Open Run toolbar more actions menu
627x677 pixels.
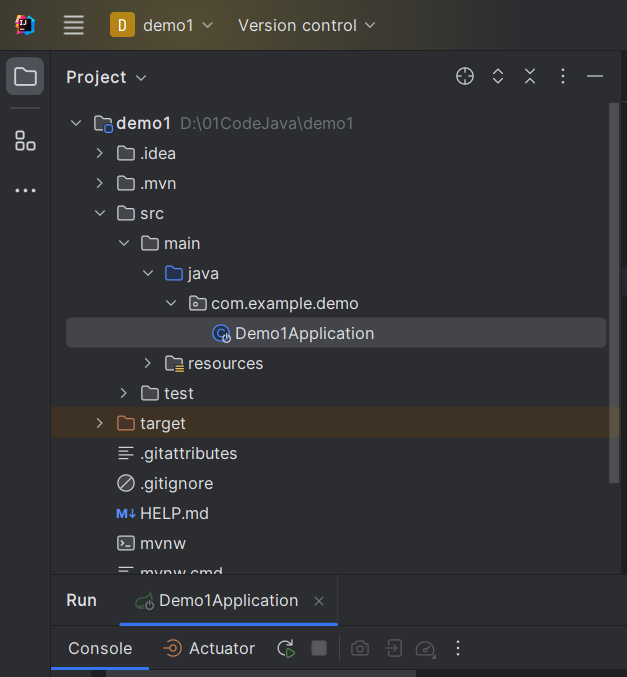[458, 648]
